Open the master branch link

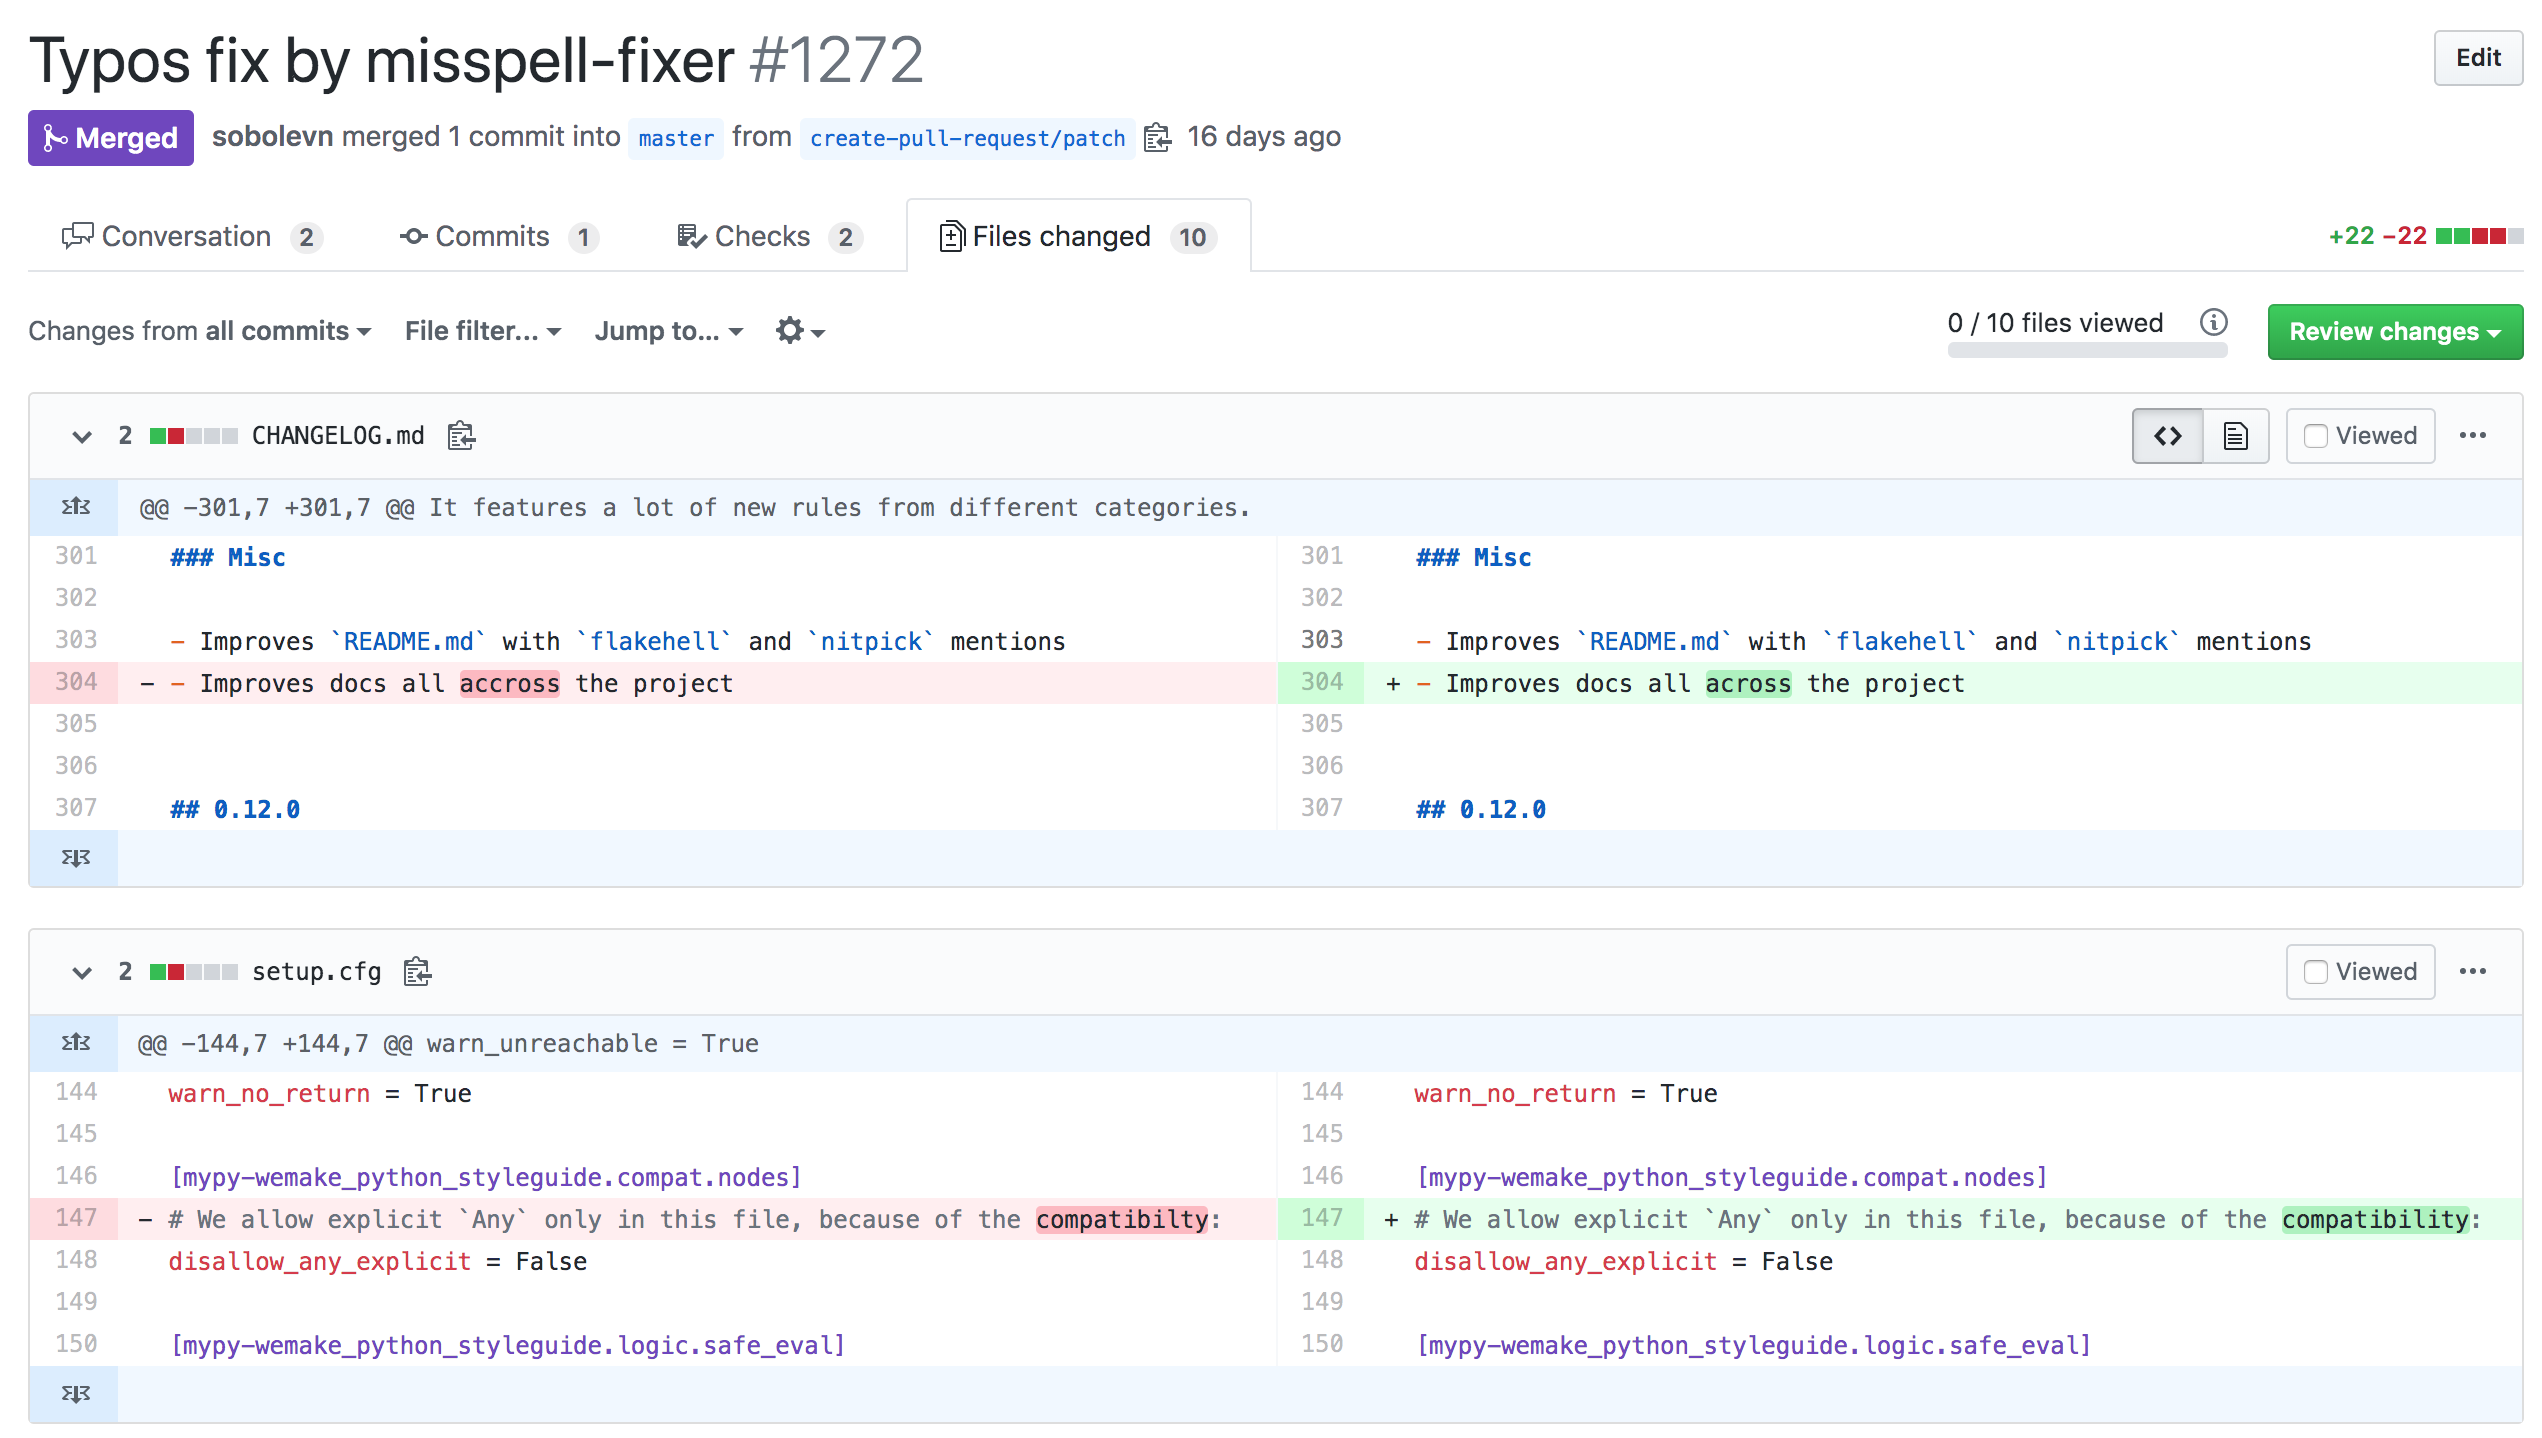pos(676,139)
